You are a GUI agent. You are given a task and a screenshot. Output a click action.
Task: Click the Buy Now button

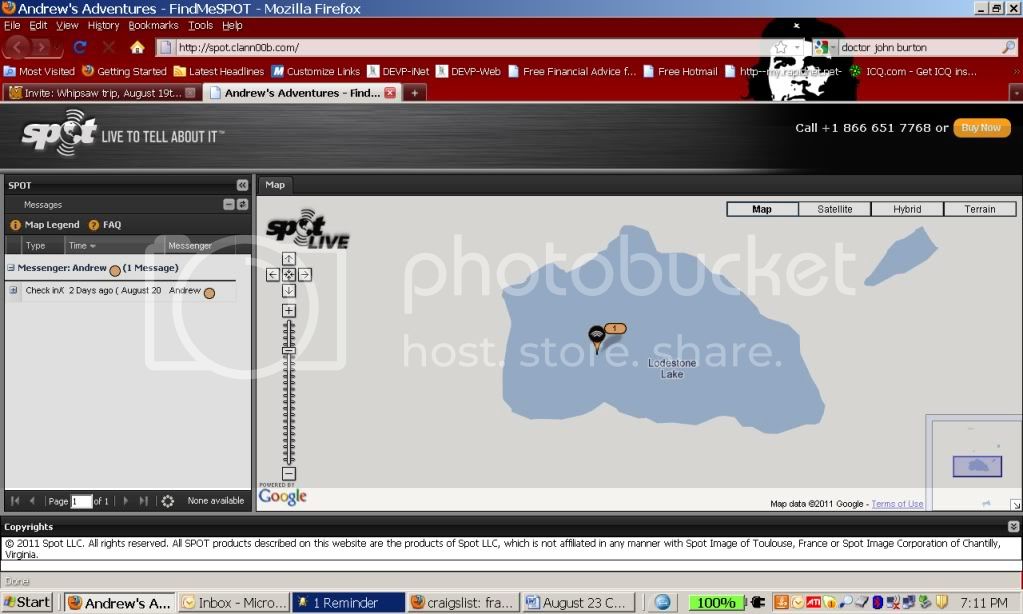tap(981, 128)
